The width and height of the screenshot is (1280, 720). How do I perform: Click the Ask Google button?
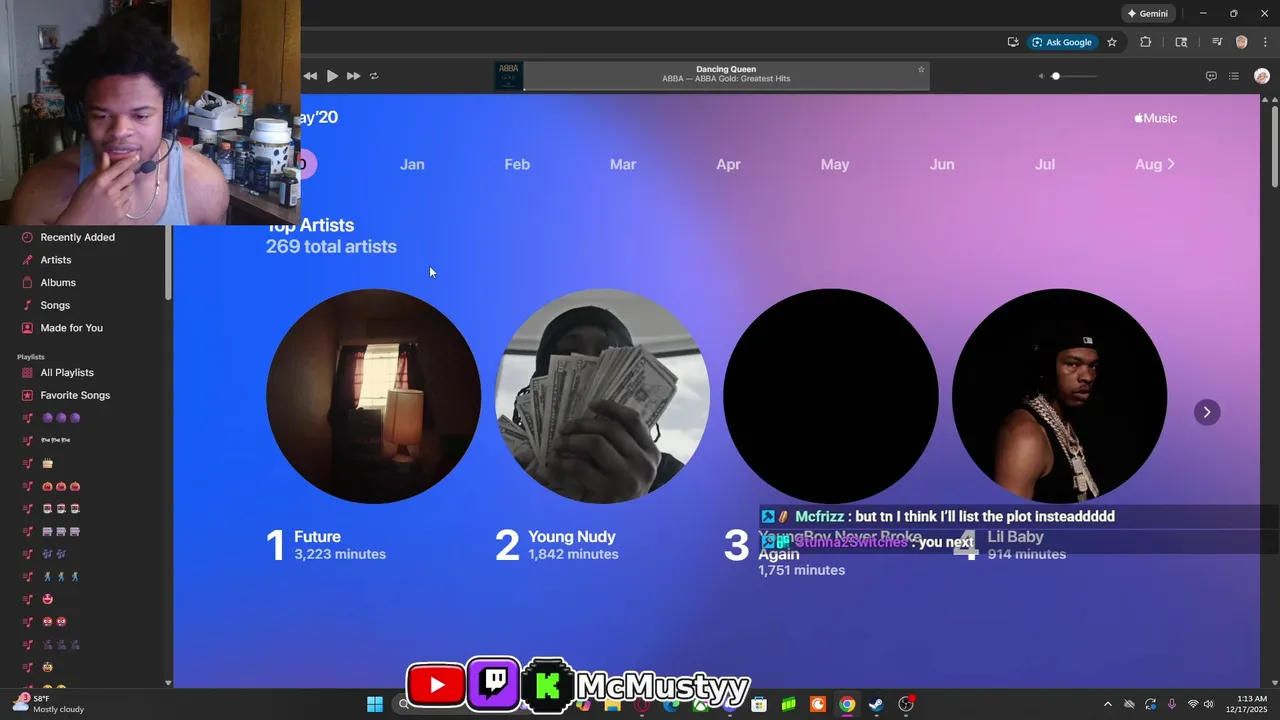coord(1062,42)
